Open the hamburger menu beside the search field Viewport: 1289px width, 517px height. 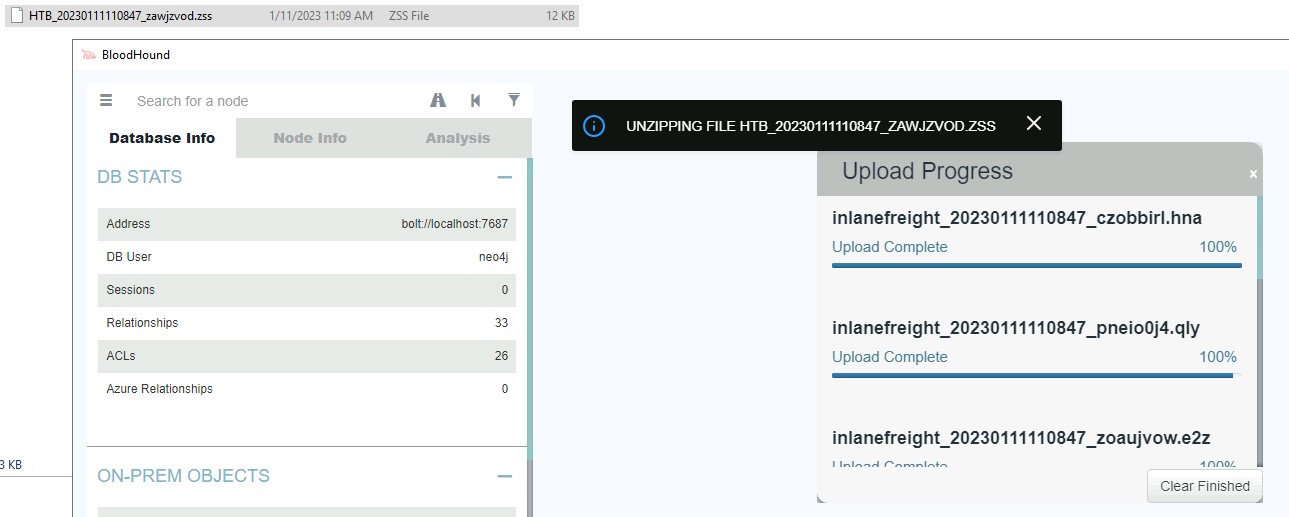click(x=106, y=100)
